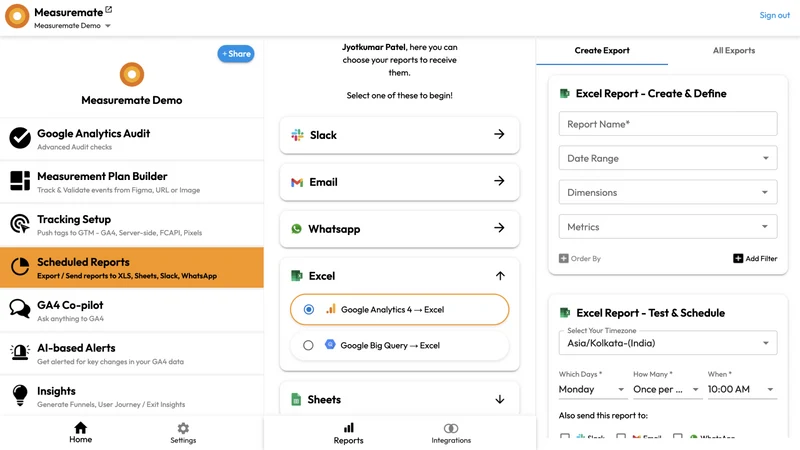
Task: Click the blue Share button
Action: click(236, 54)
